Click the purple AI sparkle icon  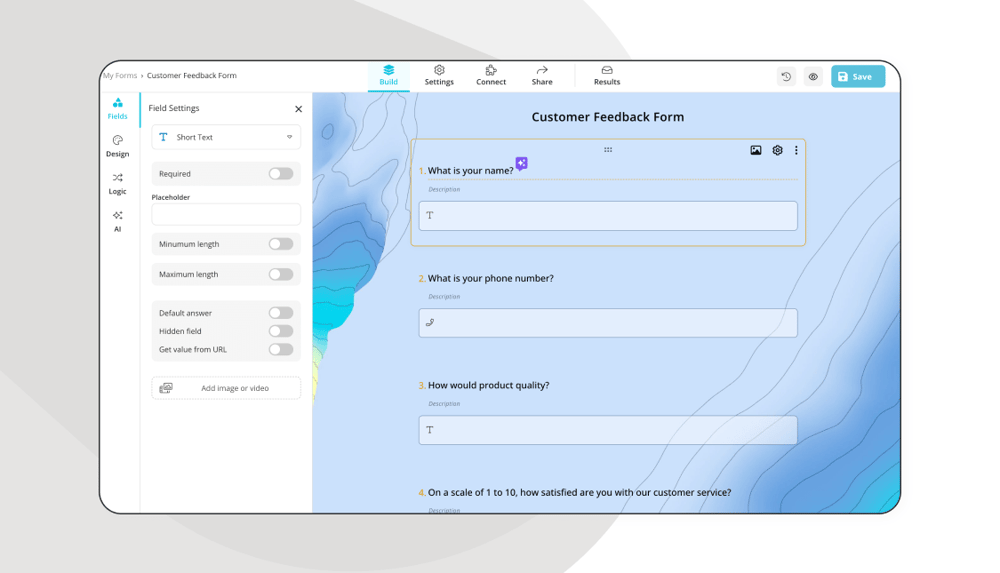tap(521, 163)
